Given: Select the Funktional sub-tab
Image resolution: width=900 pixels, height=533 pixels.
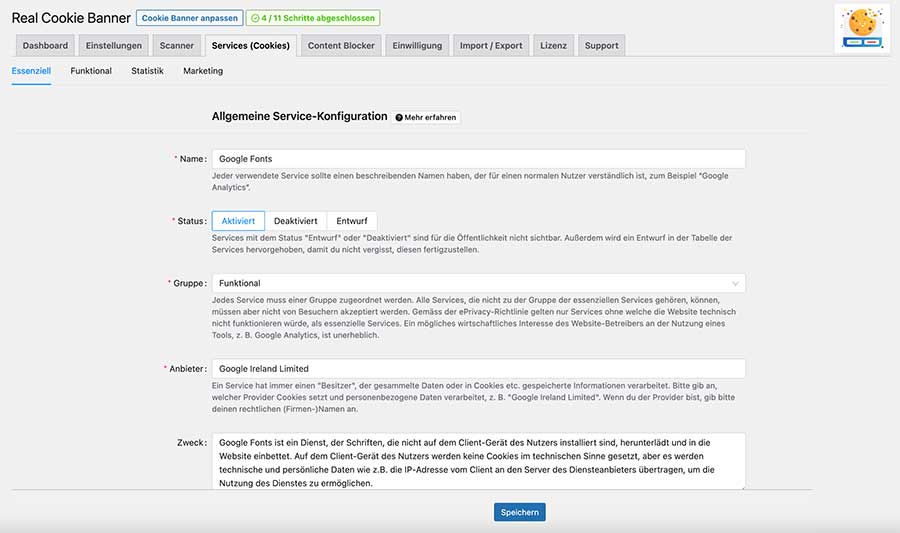Looking at the screenshot, I should pos(91,71).
